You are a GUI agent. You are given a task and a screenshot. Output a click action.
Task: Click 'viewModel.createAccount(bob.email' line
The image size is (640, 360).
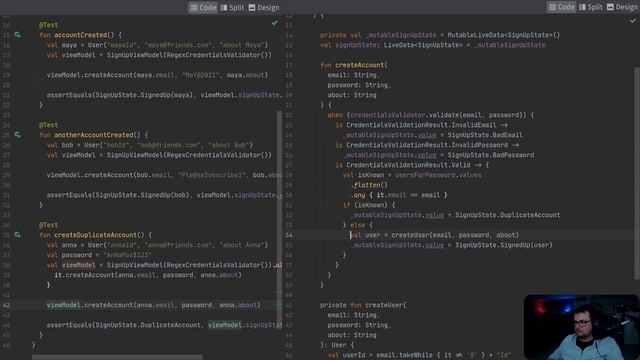pos(164,175)
